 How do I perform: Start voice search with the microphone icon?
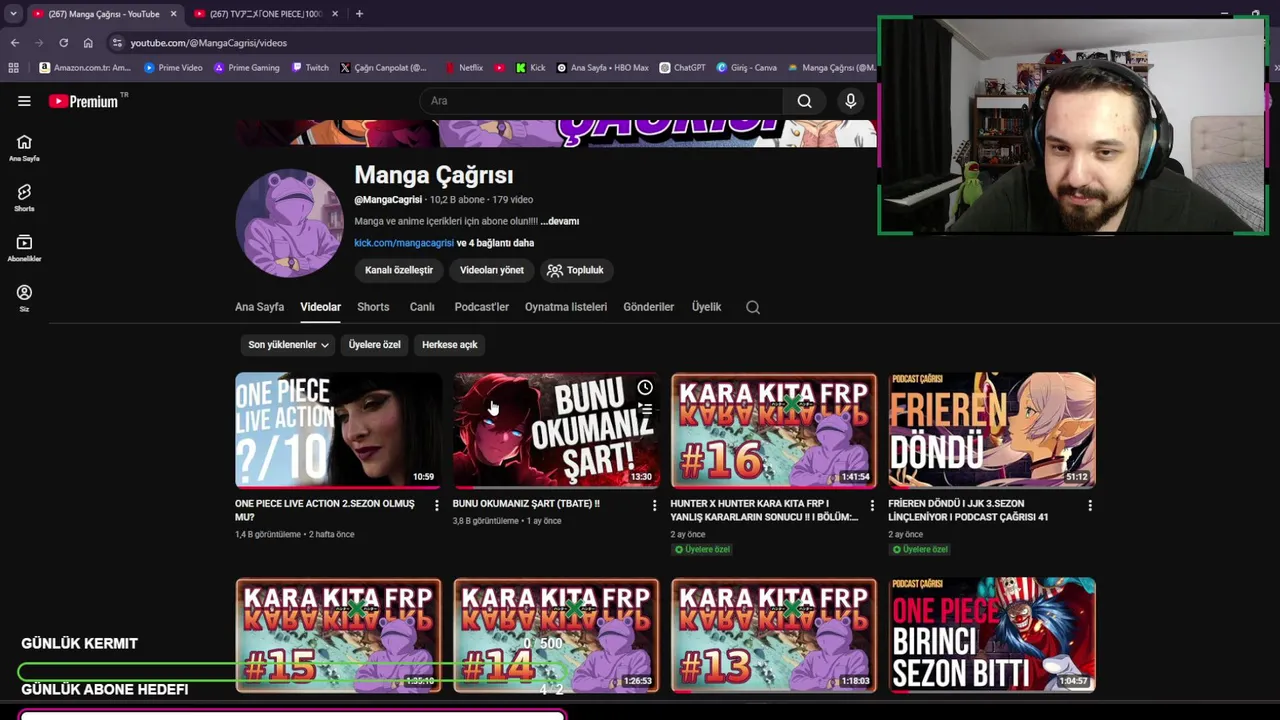point(851,101)
